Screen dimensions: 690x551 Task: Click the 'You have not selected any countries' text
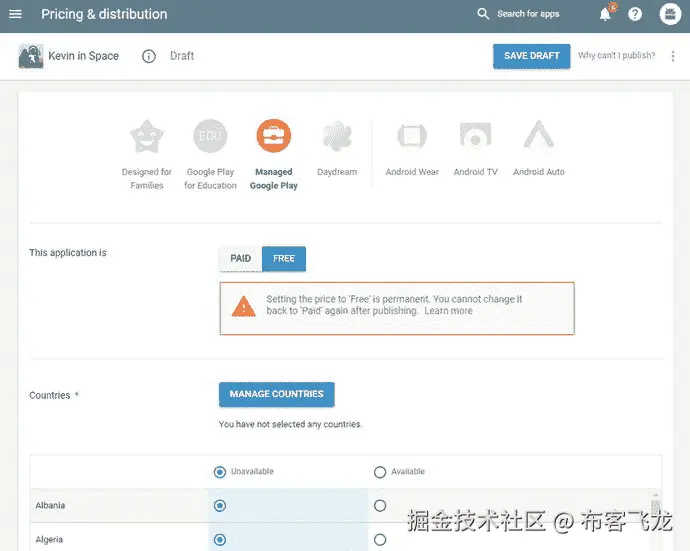tap(290, 424)
